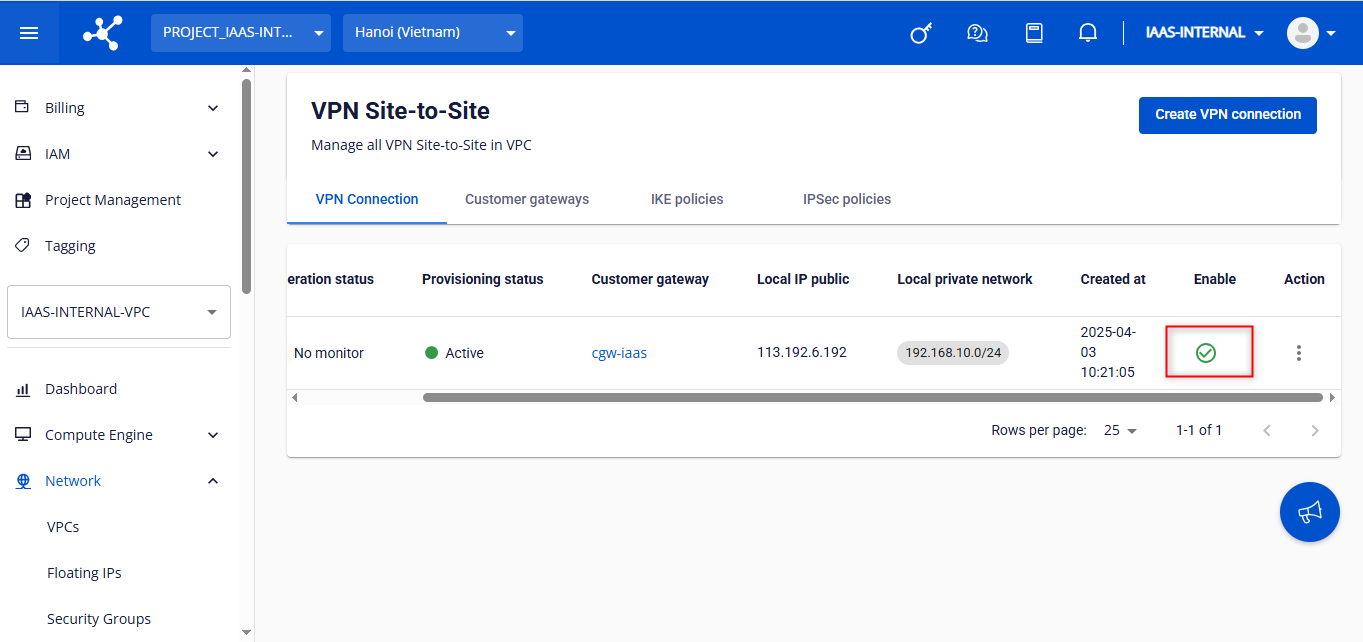Viewport: 1363px width, 642px height.
Task: Click the platform logo in header
Action: click(102, 33)
